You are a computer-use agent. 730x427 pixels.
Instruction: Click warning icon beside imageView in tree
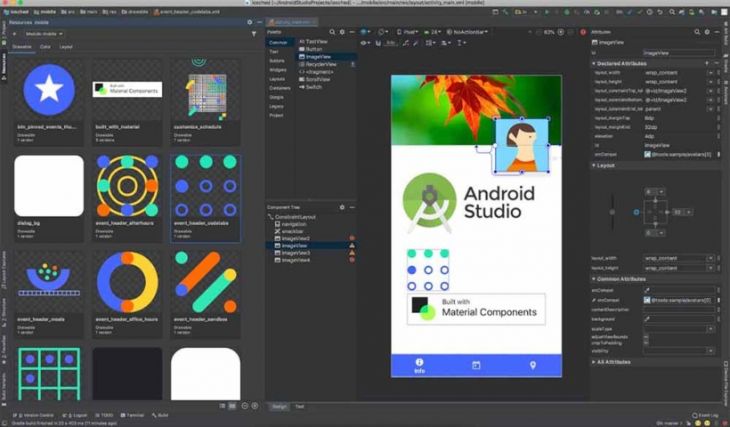pyautogui.click(x=352, y=245)
